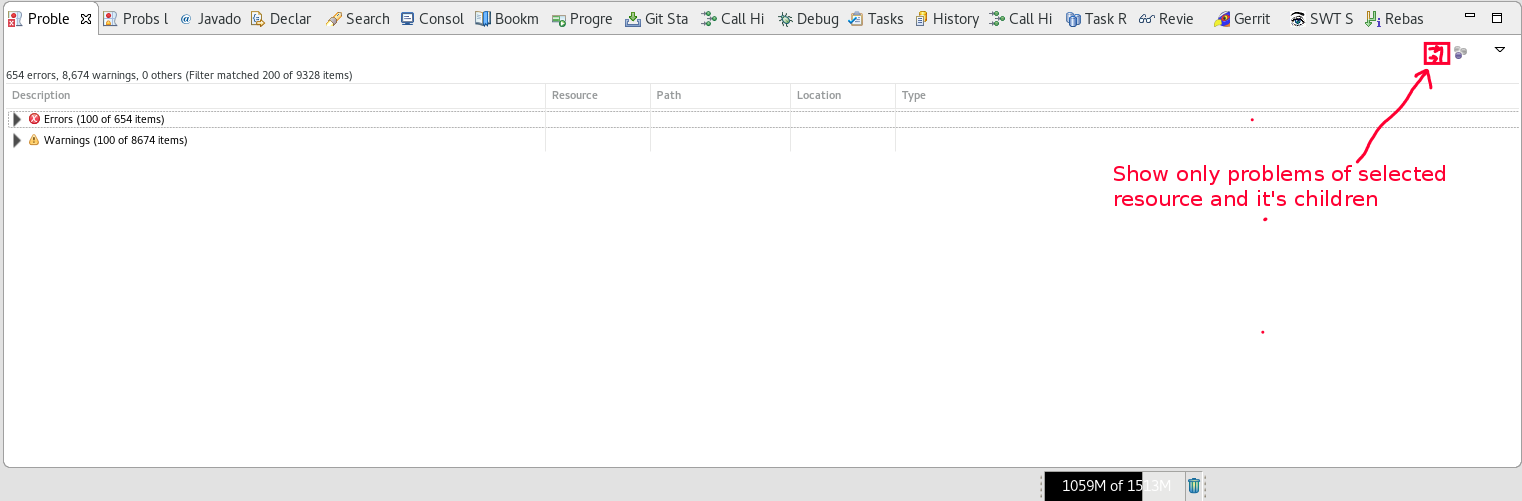Open the Tasks view tab
Viewport: 1522px width, 501px height.
[x=875, y=18]
